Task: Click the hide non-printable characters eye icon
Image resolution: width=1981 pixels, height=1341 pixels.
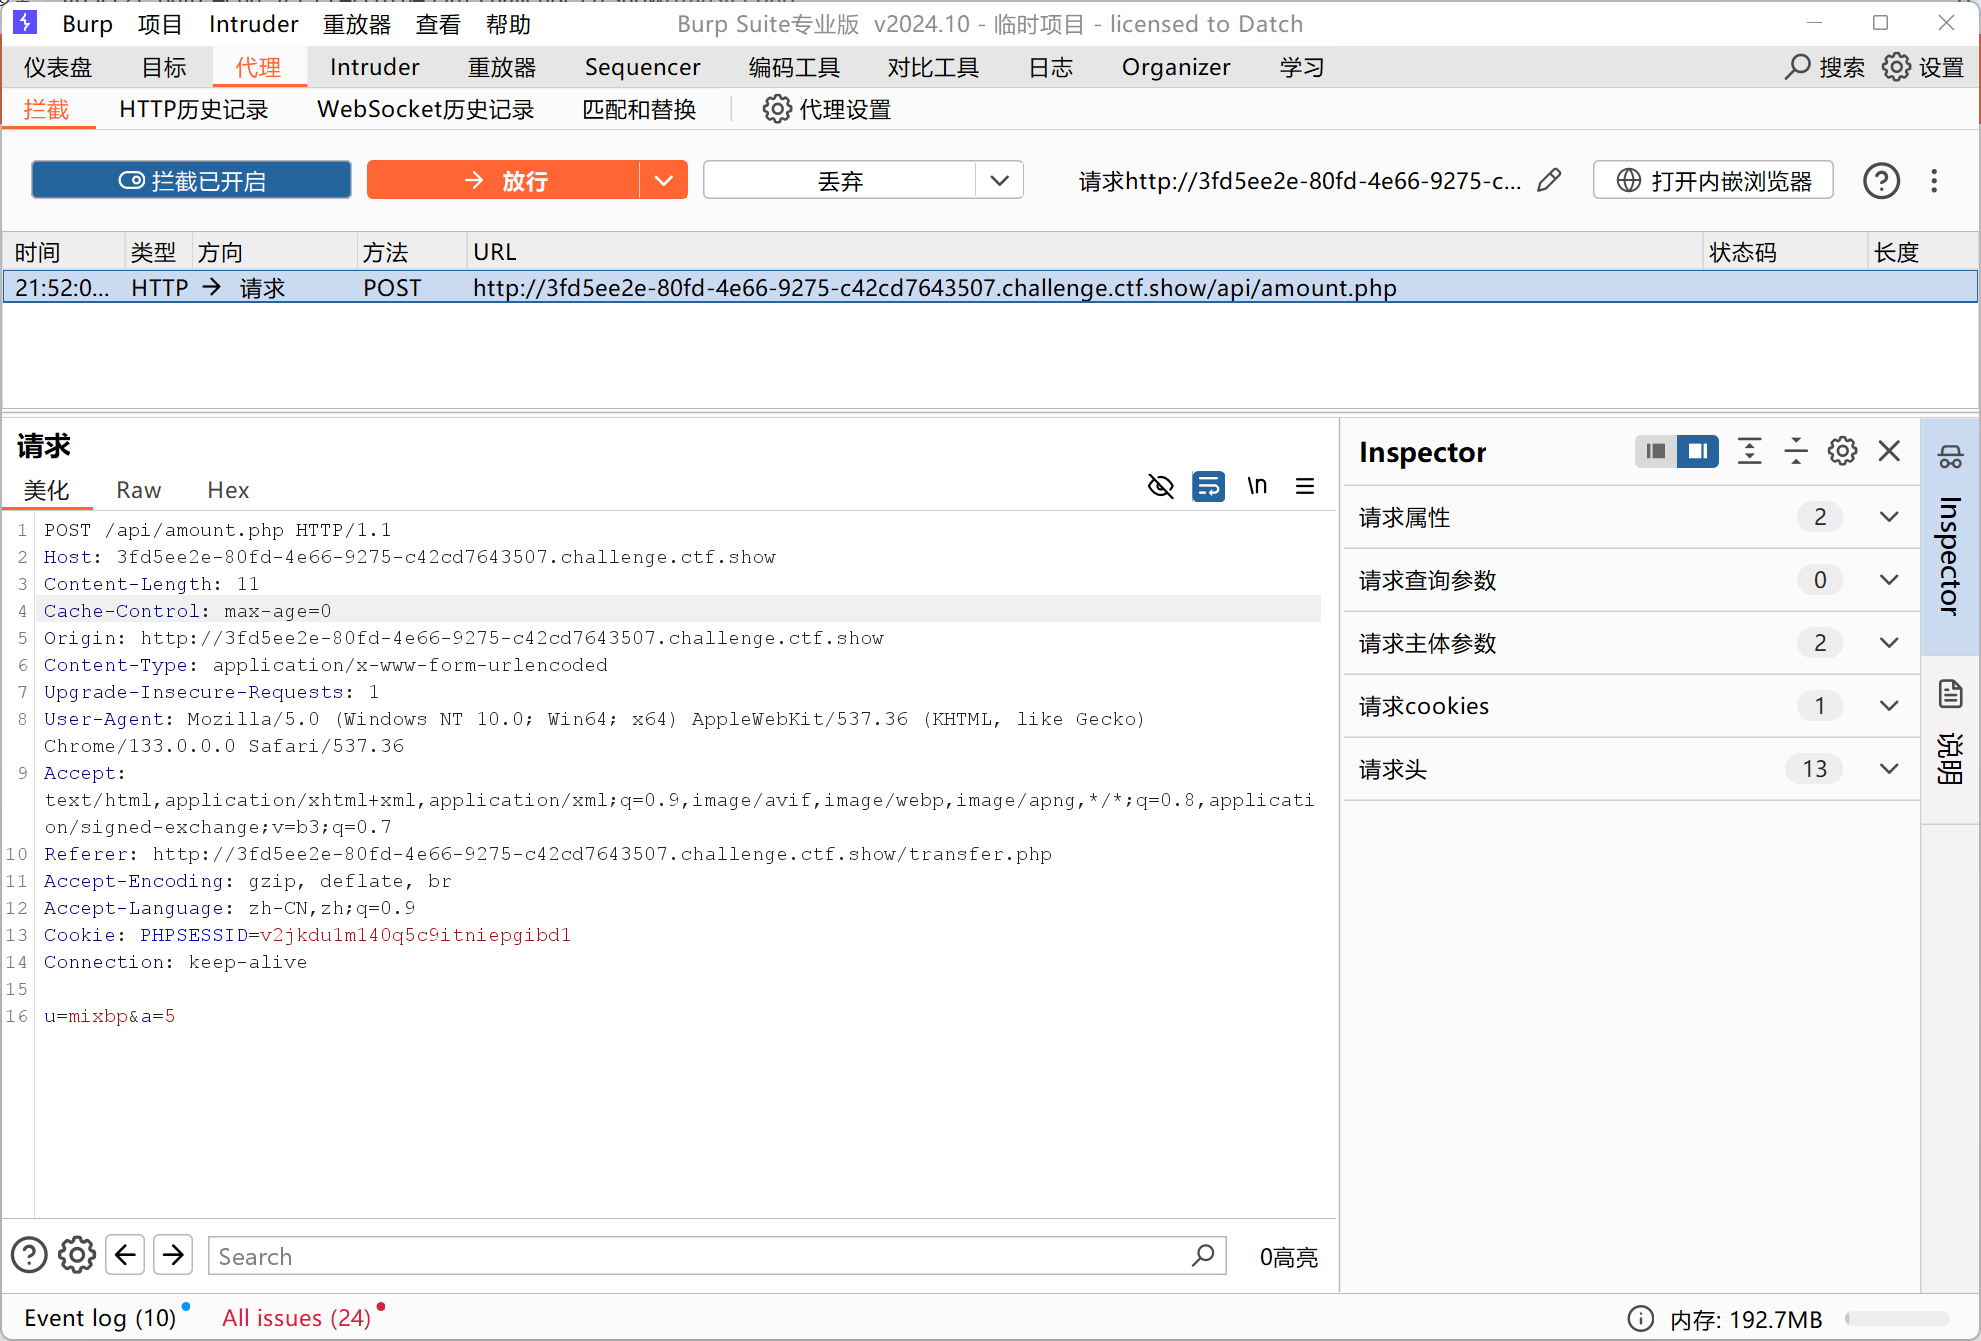Action: (x=1160, y=486)
